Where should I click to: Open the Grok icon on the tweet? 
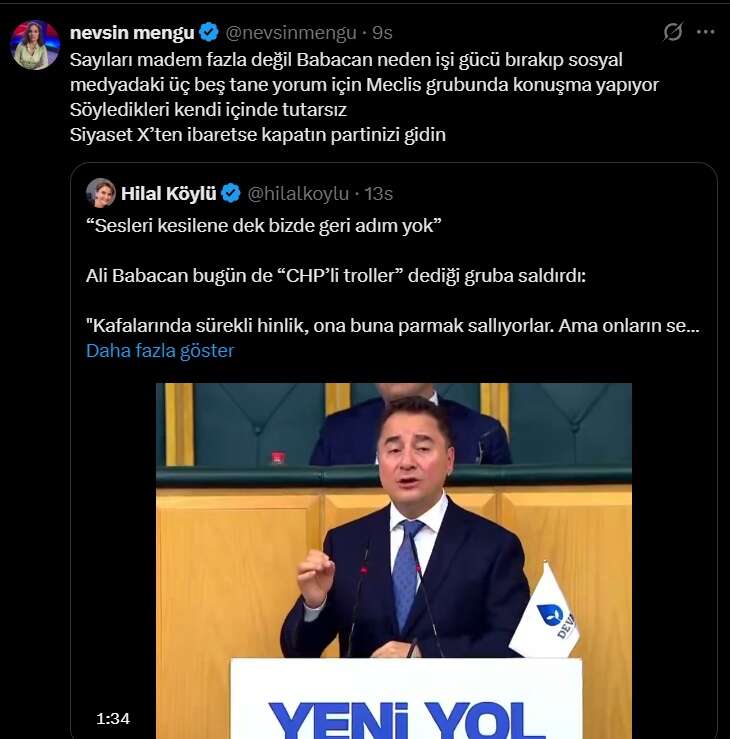(x=673, y=32)
